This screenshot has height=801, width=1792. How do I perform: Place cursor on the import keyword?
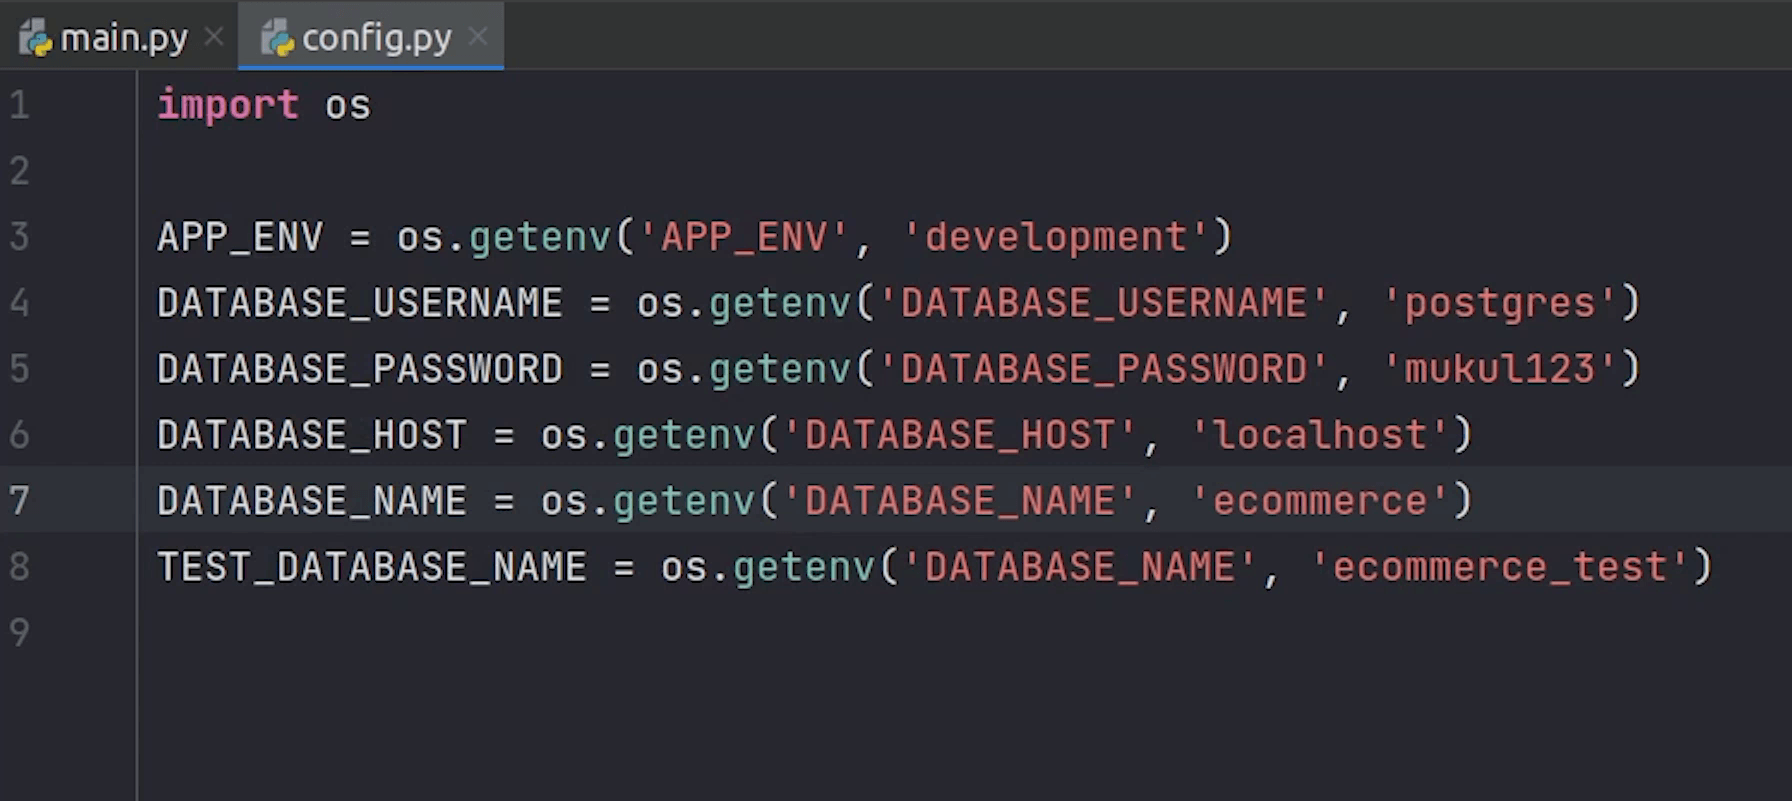coord(228,105)
